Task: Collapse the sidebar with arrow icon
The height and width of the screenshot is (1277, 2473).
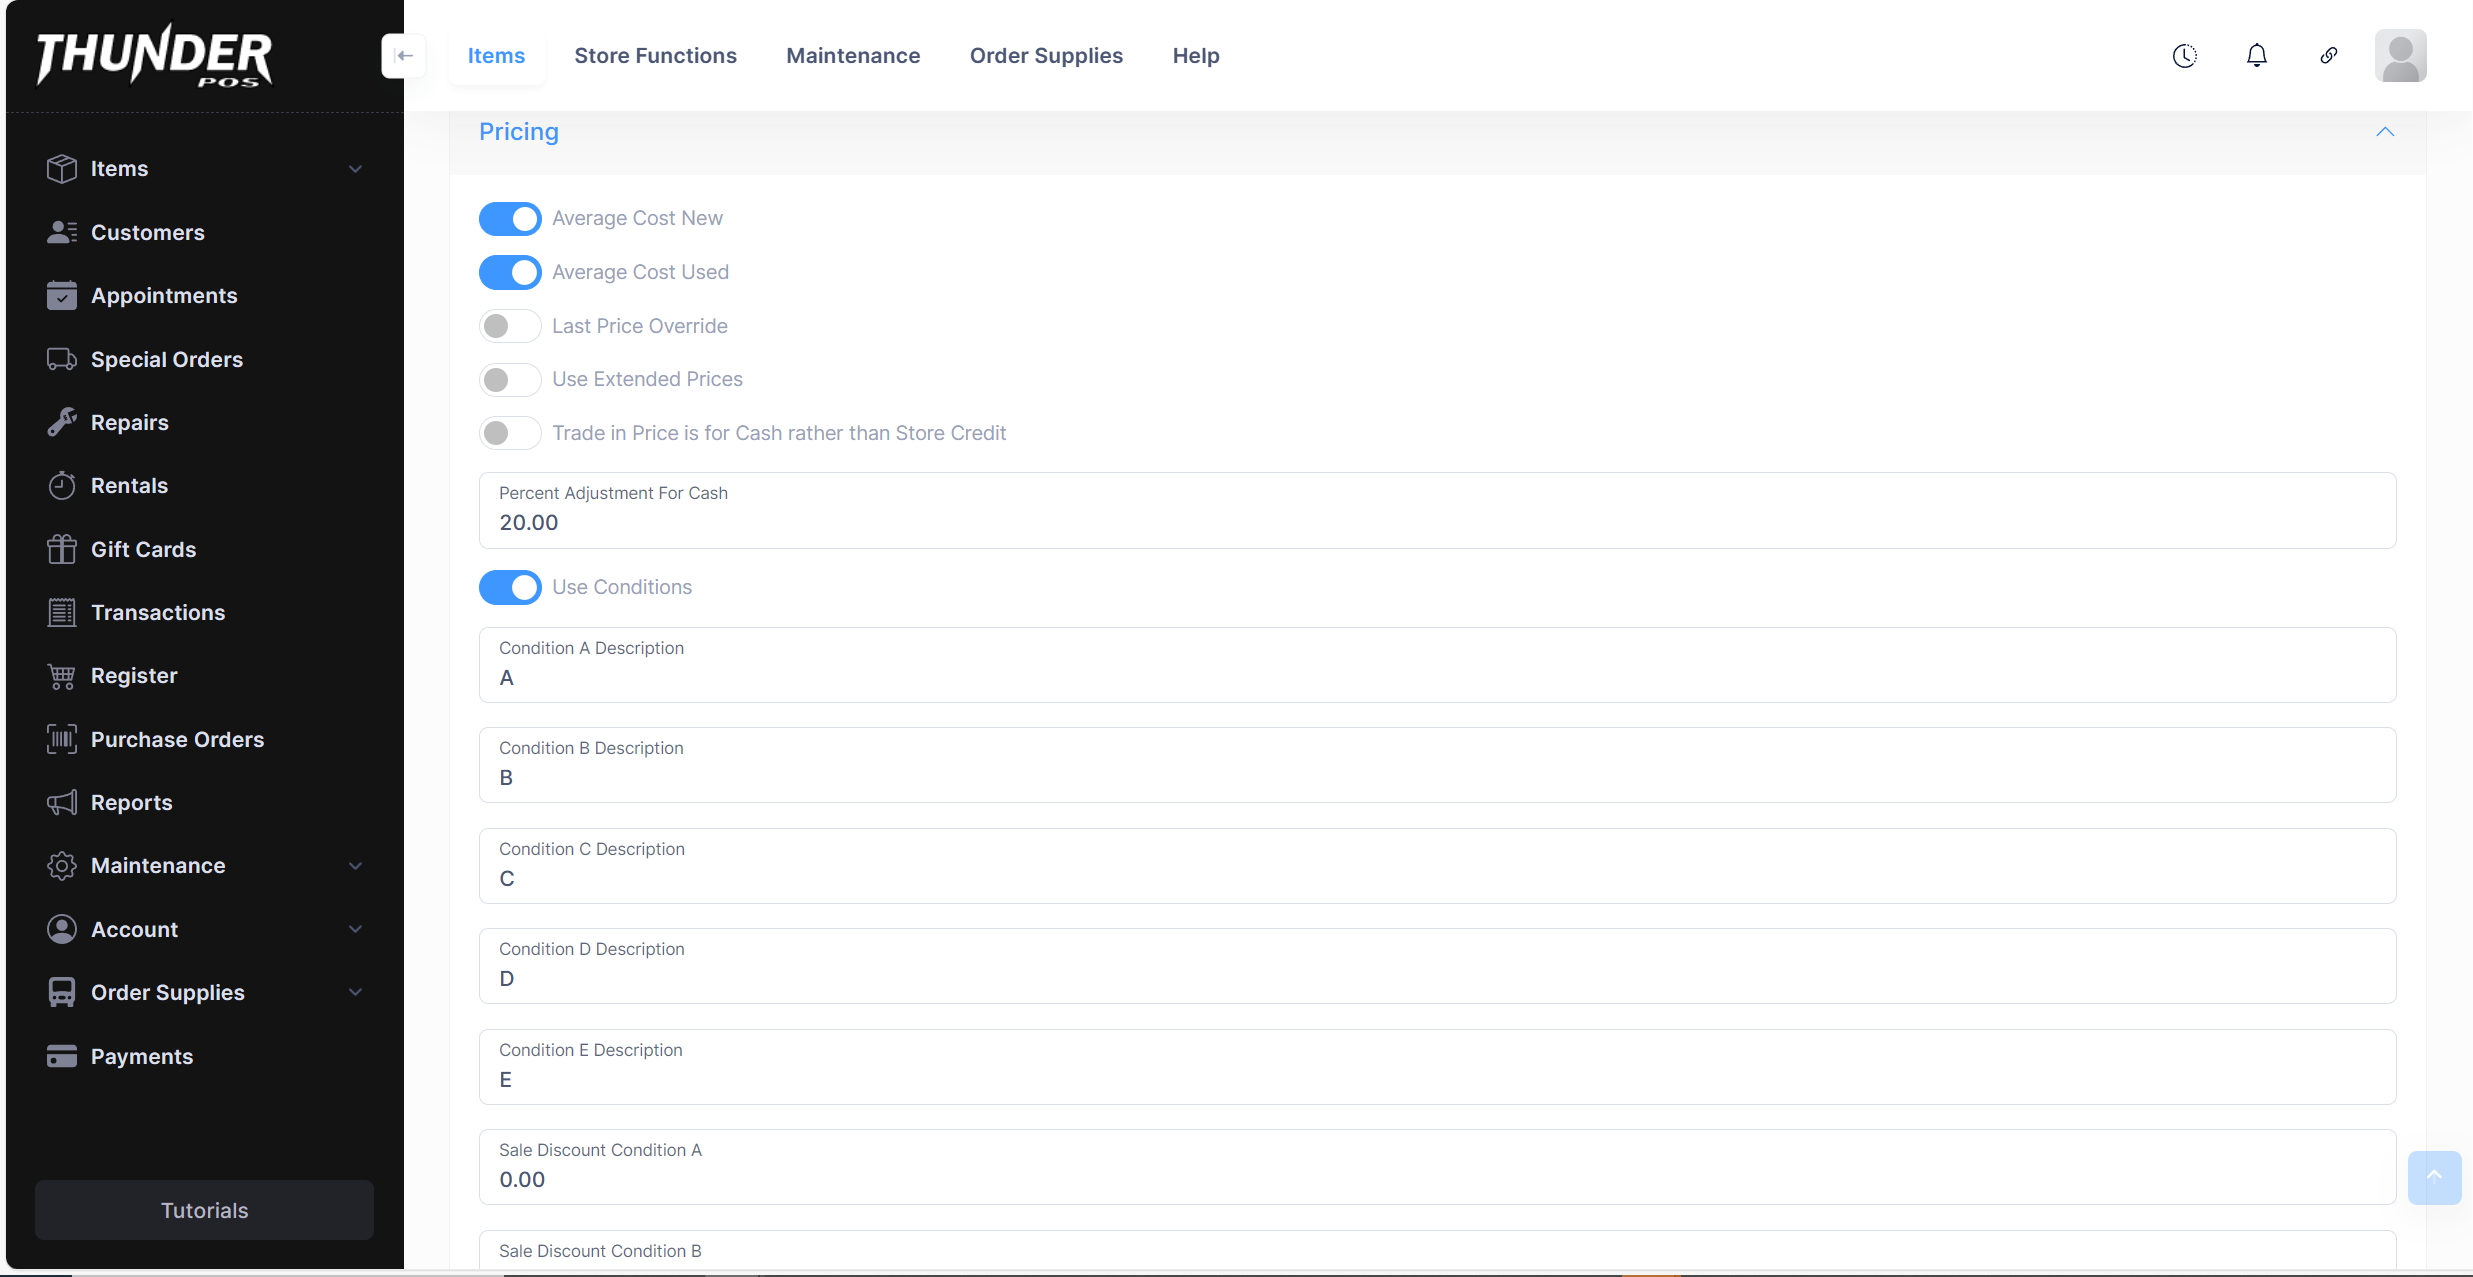Action: click(404, 56)
